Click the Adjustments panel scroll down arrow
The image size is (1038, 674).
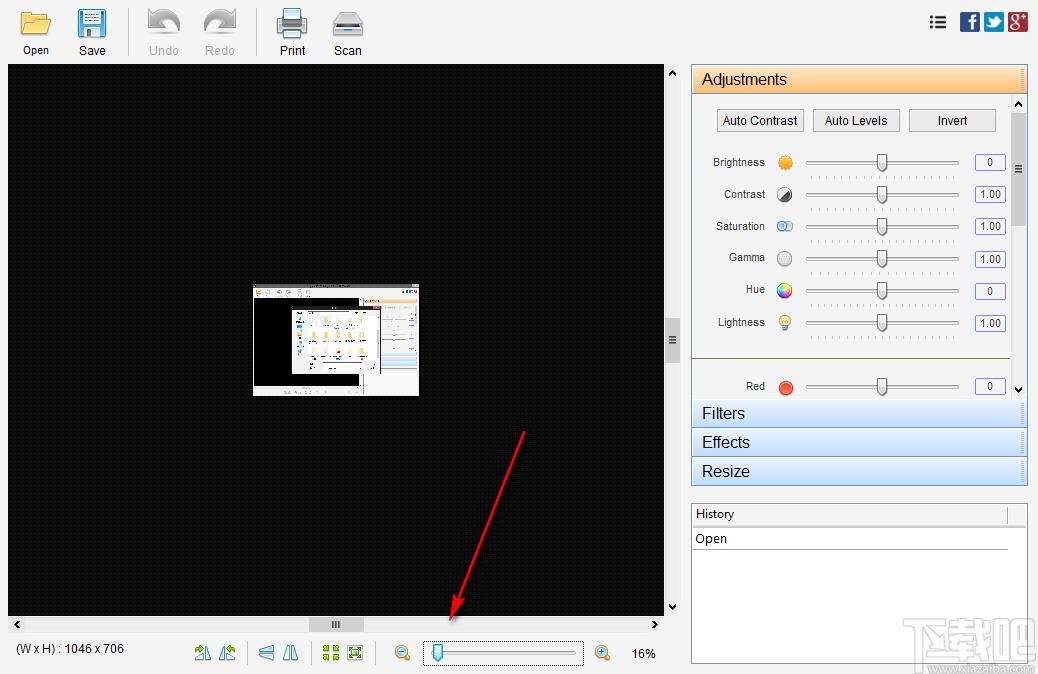(x=1018, y=389)
